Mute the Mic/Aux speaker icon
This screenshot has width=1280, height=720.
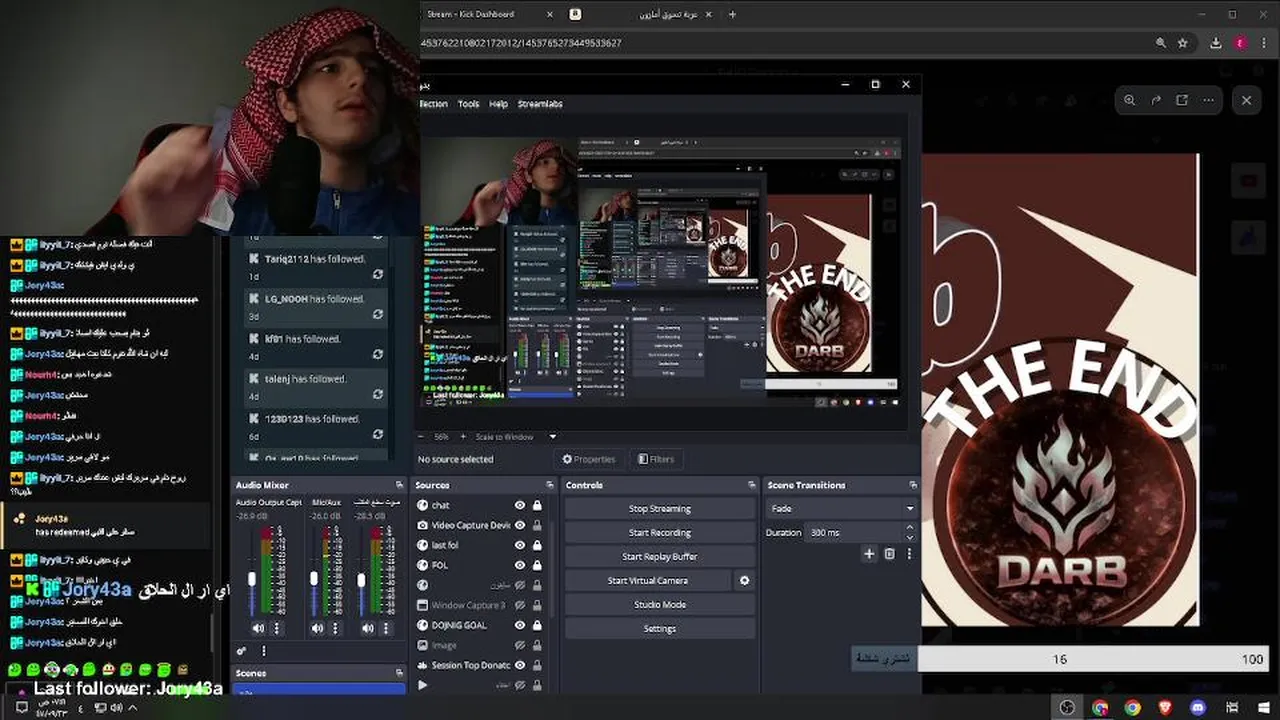click(x=317, y=628)
